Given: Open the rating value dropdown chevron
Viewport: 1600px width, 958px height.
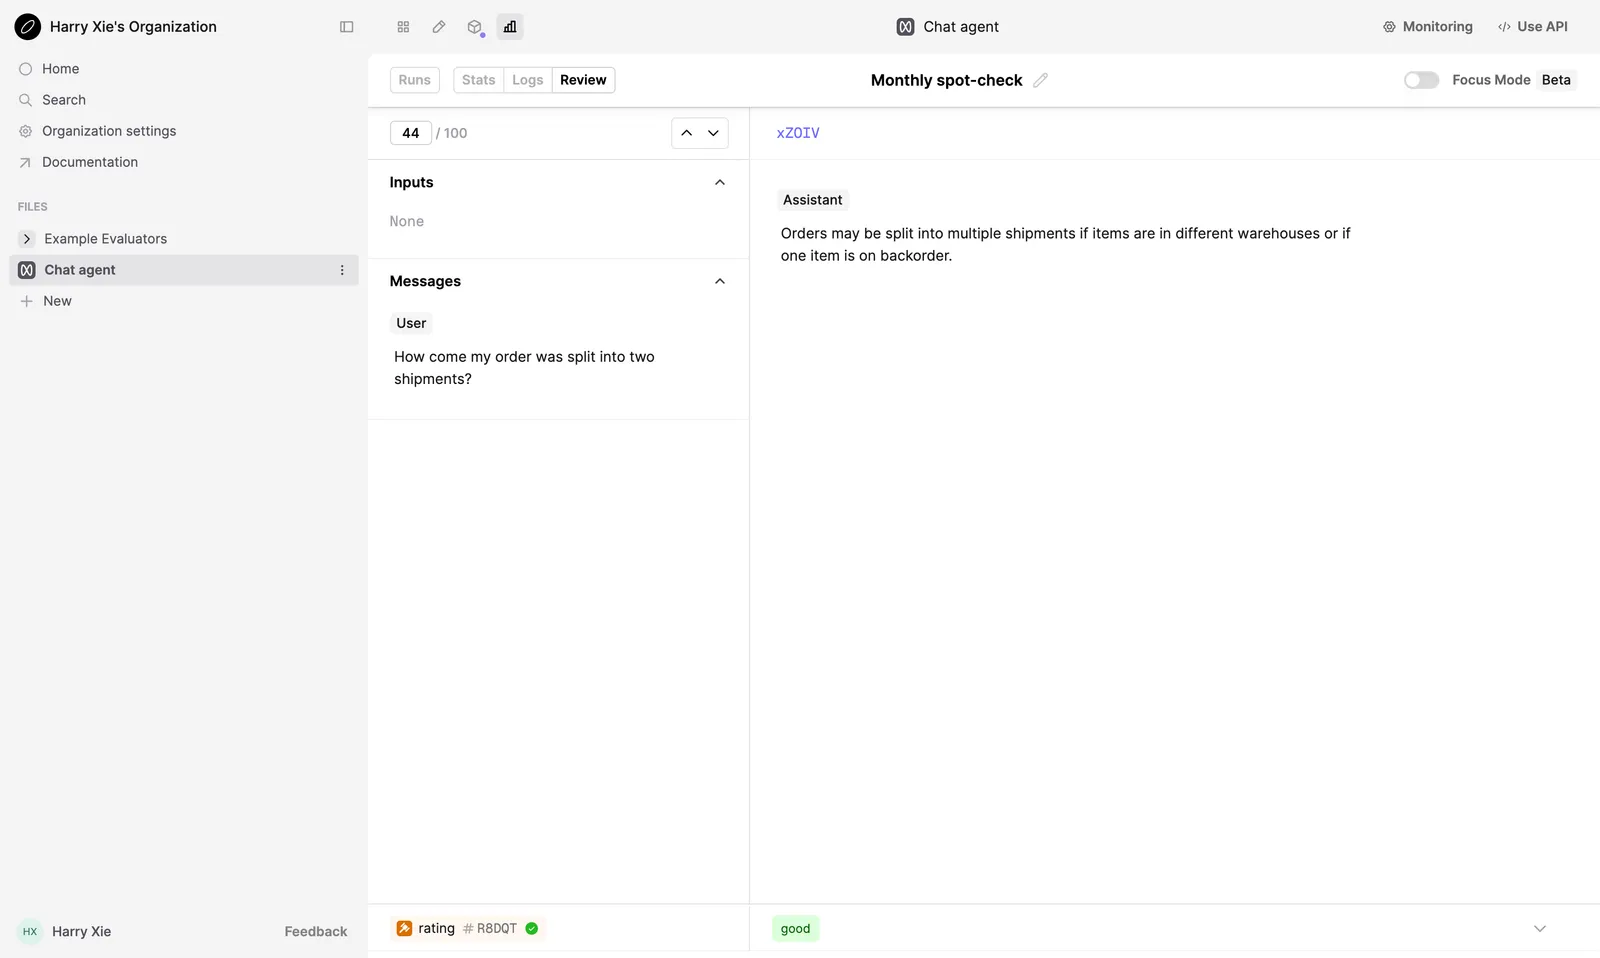Looking at the screenshot, I should coord(1540,929).
